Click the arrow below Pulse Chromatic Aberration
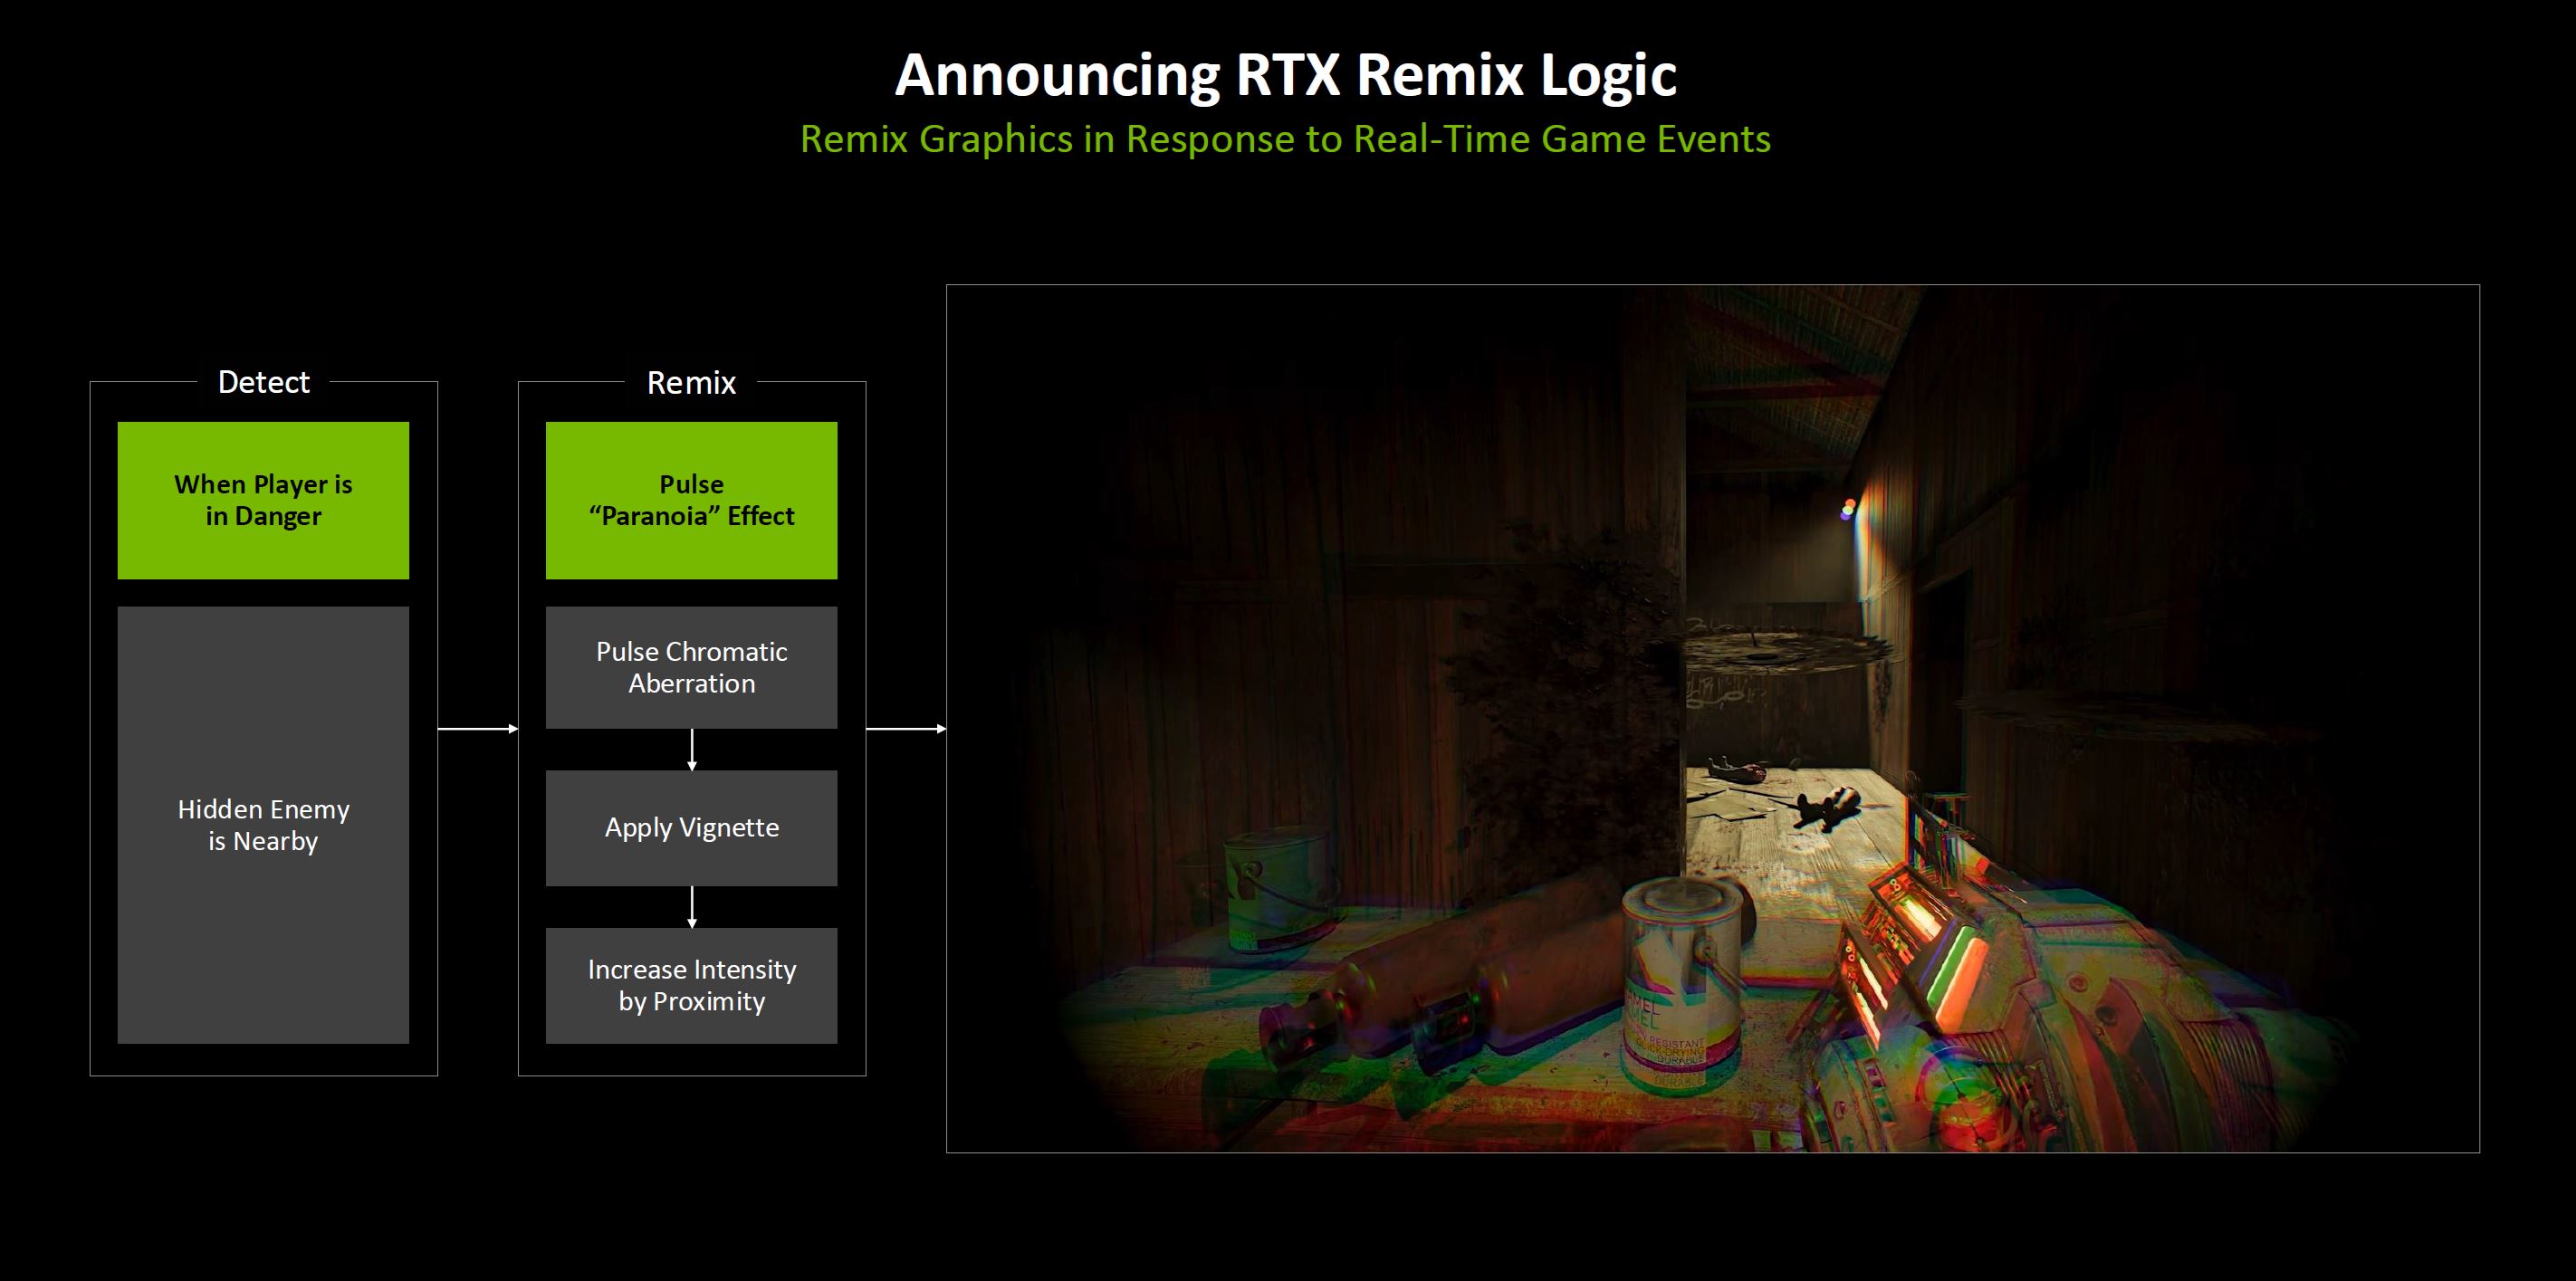 tap(692, 749)
